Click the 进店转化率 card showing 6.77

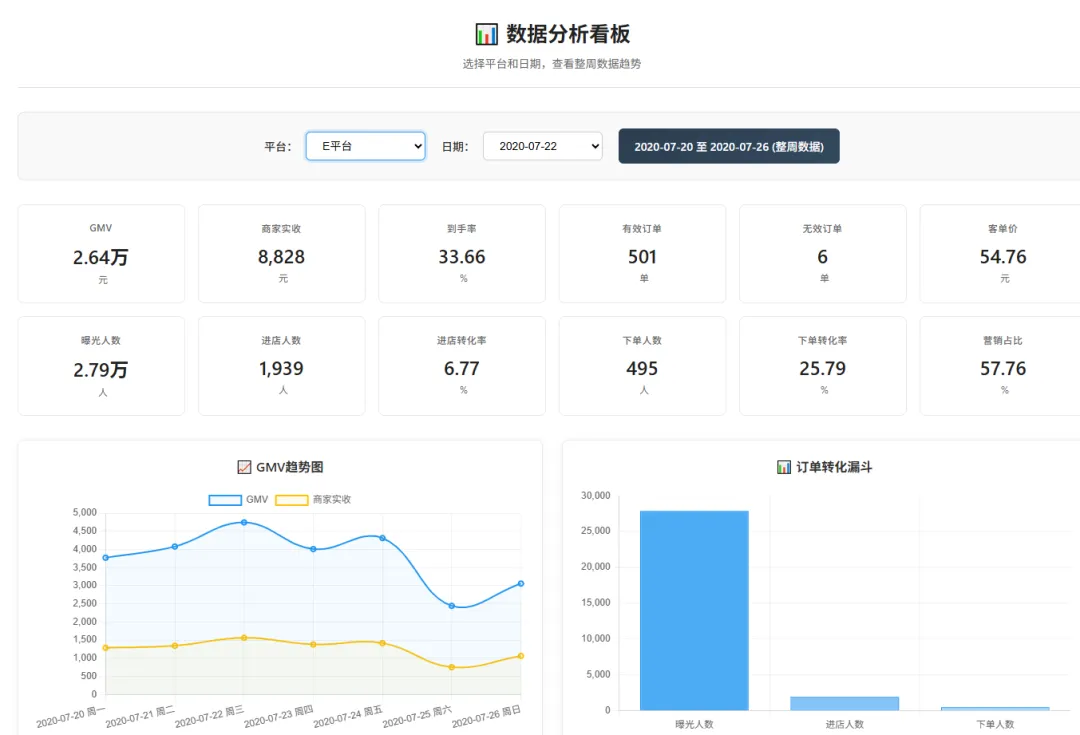[x=462, y=366]
